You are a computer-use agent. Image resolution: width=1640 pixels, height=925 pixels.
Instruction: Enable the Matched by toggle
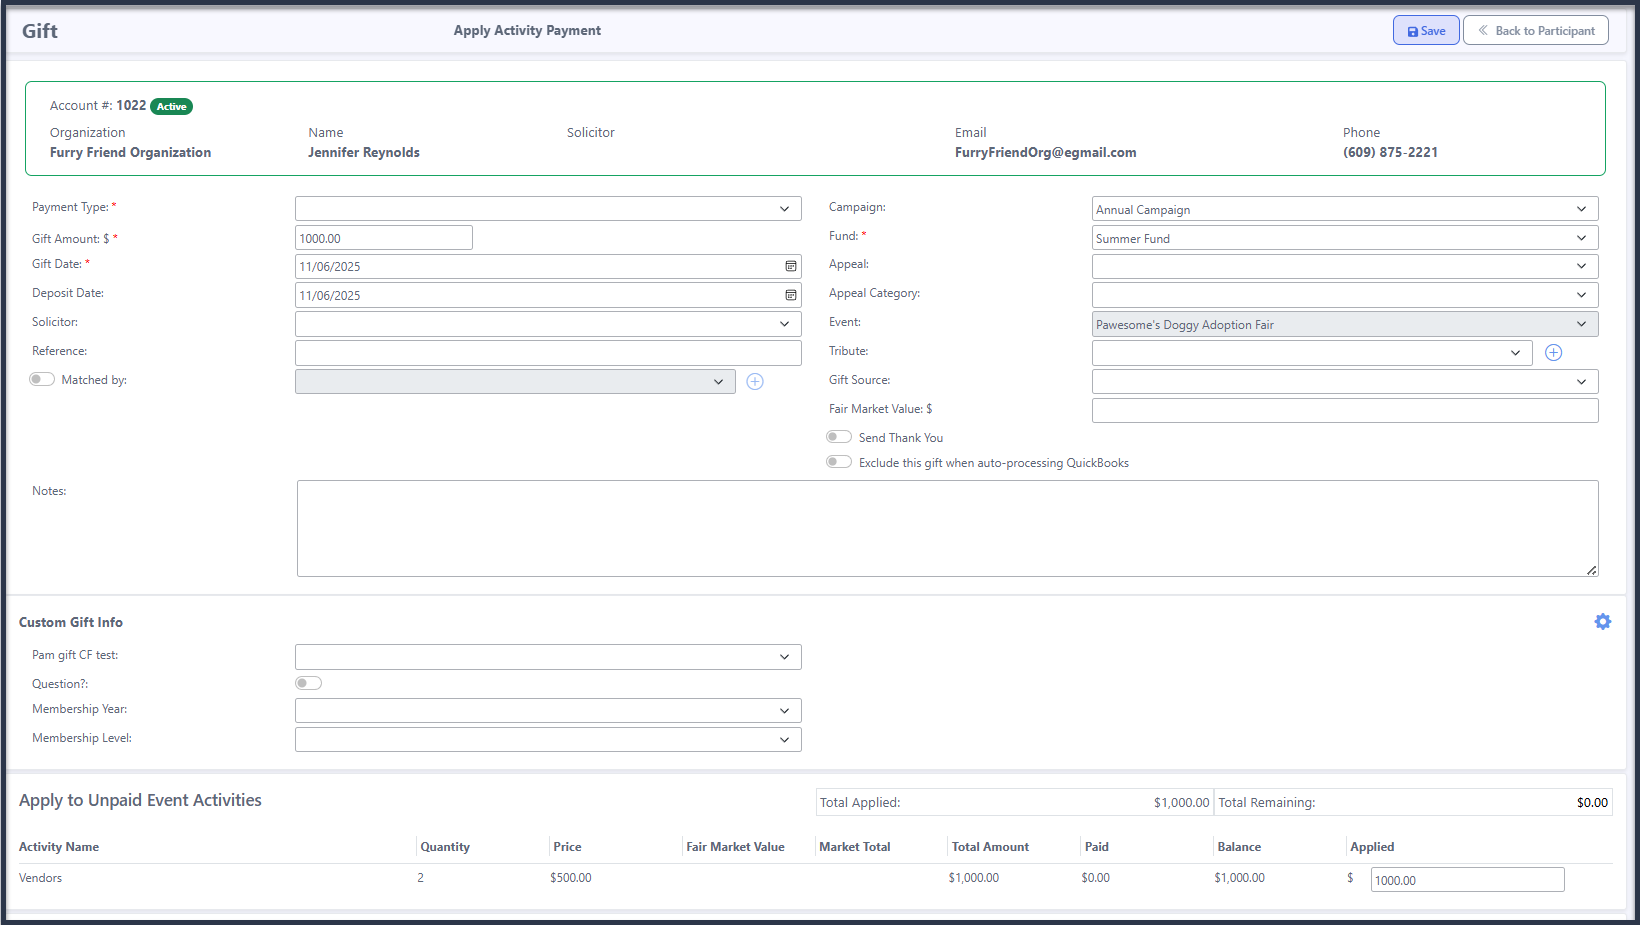42,380
